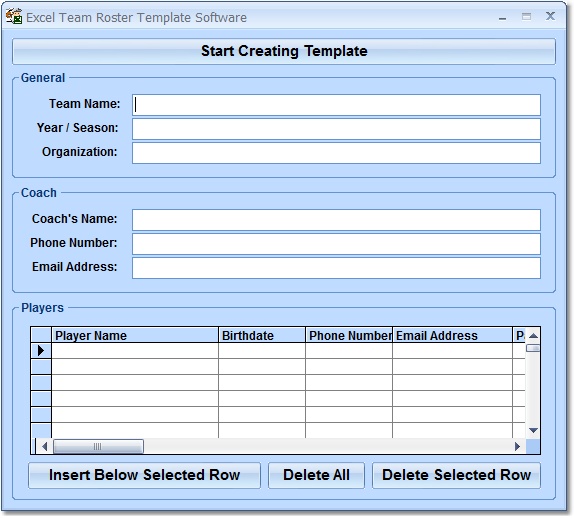Click the current-row arrow selector in the players table
574x518 pixels.
point(41,351)
